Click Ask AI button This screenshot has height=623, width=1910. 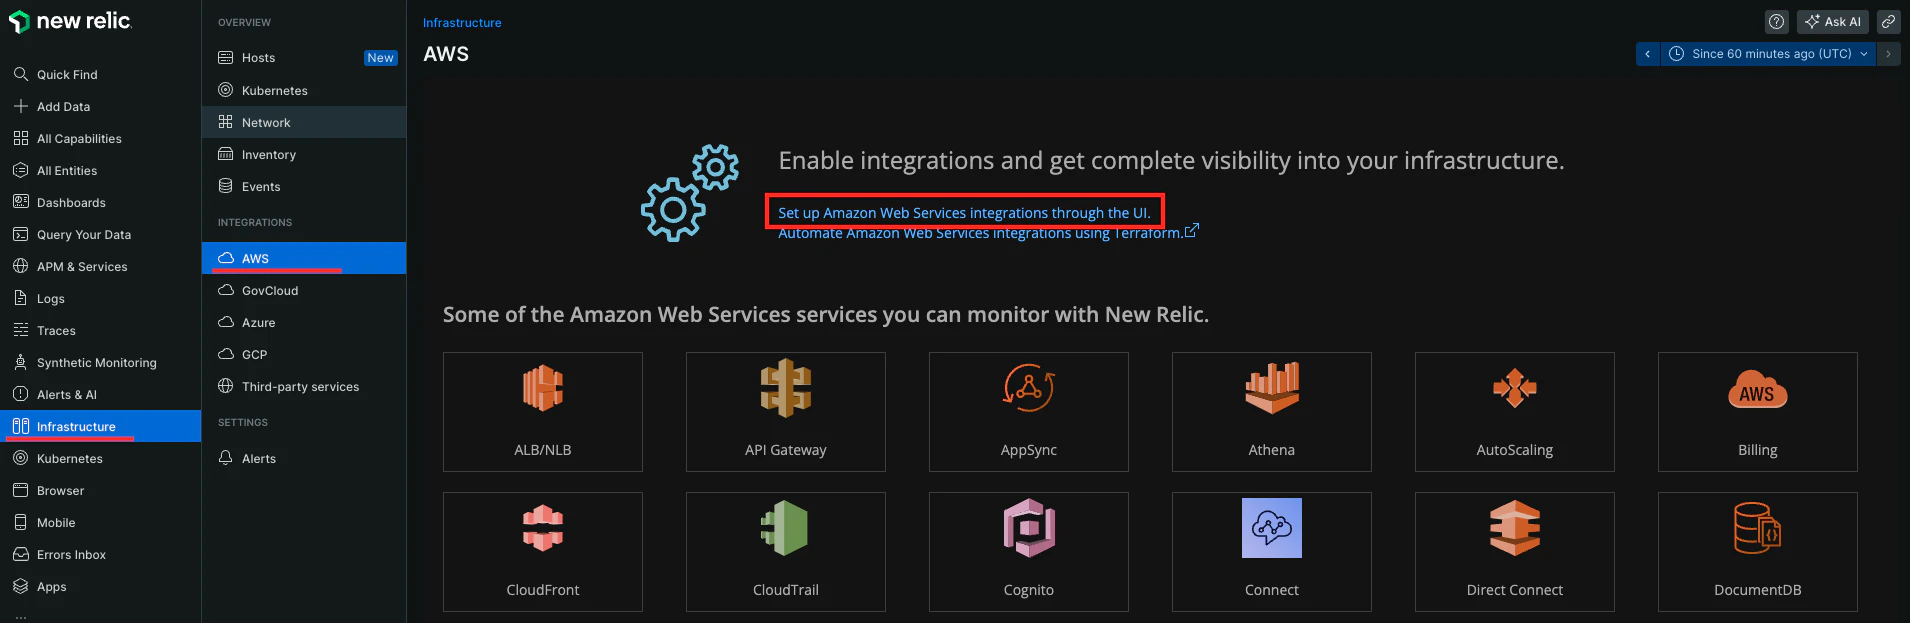click(1833, 22)
